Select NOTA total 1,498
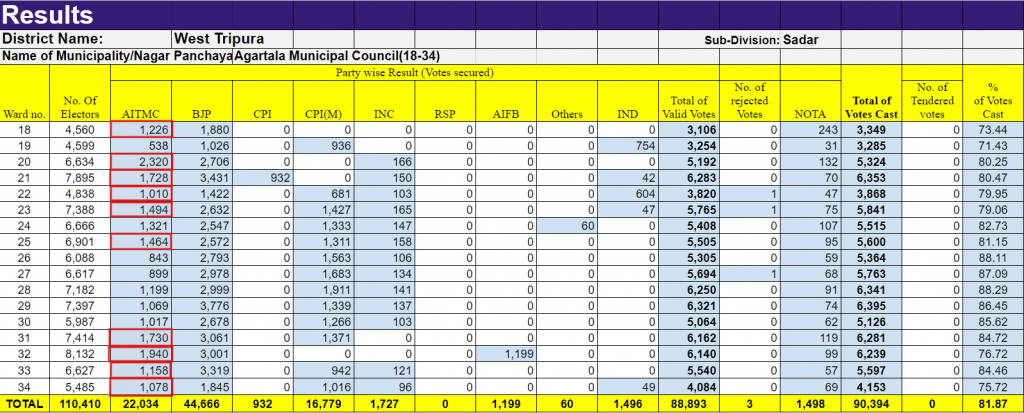Image resolution: width=1024 pixels, height=413 pixels. pyautogui.click(x=810, y=405)
